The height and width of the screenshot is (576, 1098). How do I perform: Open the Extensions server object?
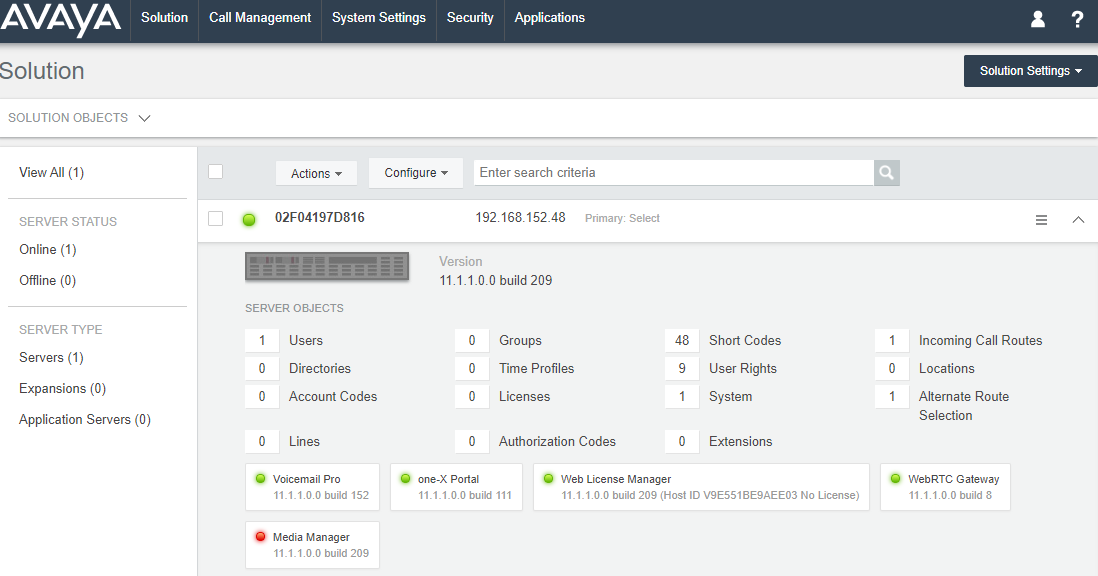pyautogui.click(x=740, y=442)
